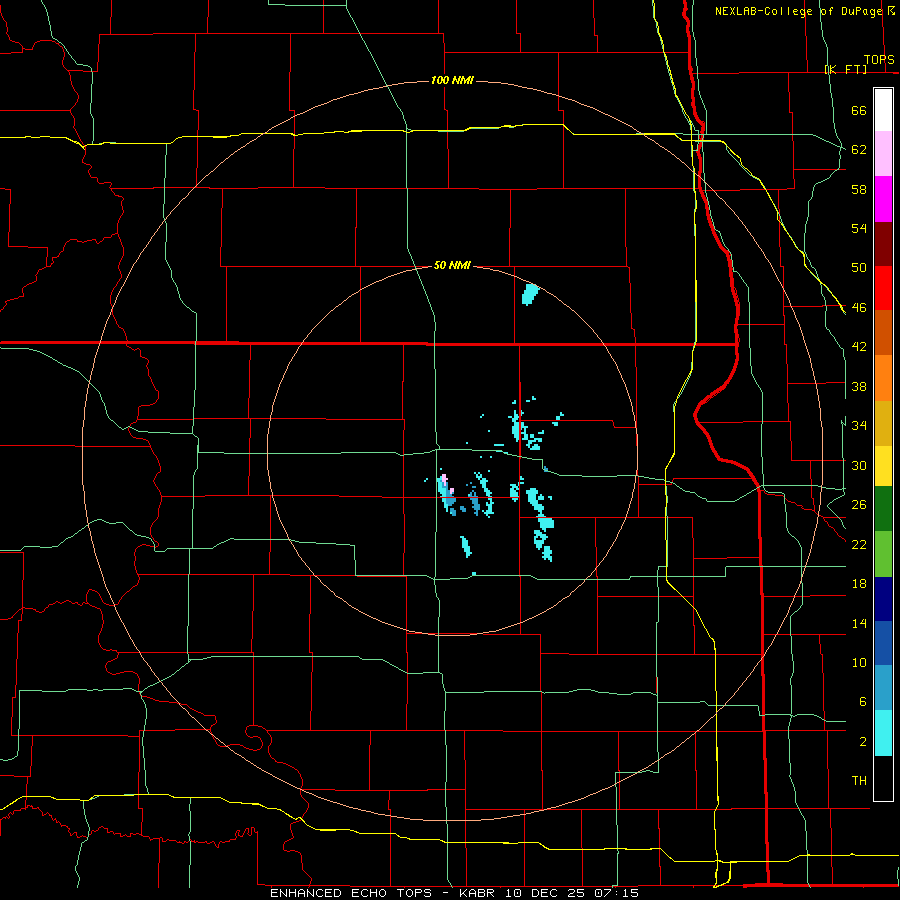Click the navy 22 kft legend swatch
Viewport: 900px width, 900px height.
pos(883,599)
